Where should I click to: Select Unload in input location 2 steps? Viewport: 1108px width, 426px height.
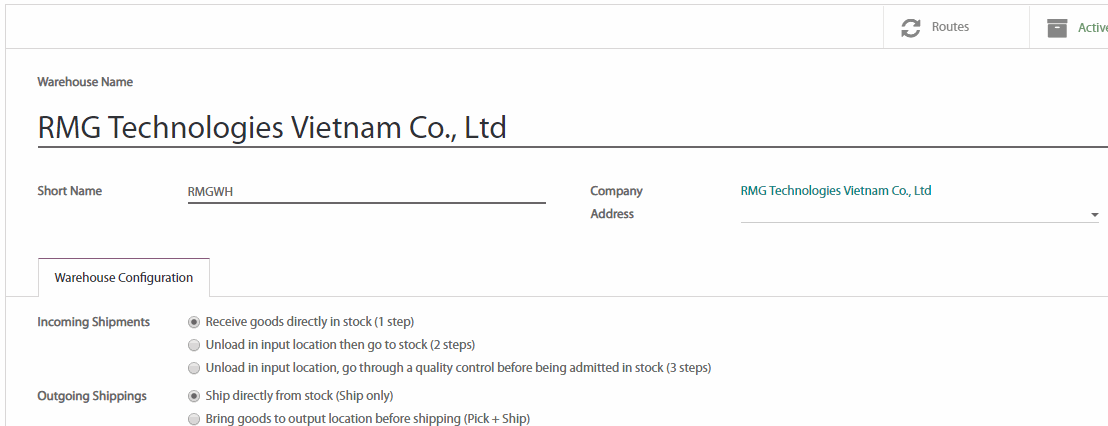(194, 345)
